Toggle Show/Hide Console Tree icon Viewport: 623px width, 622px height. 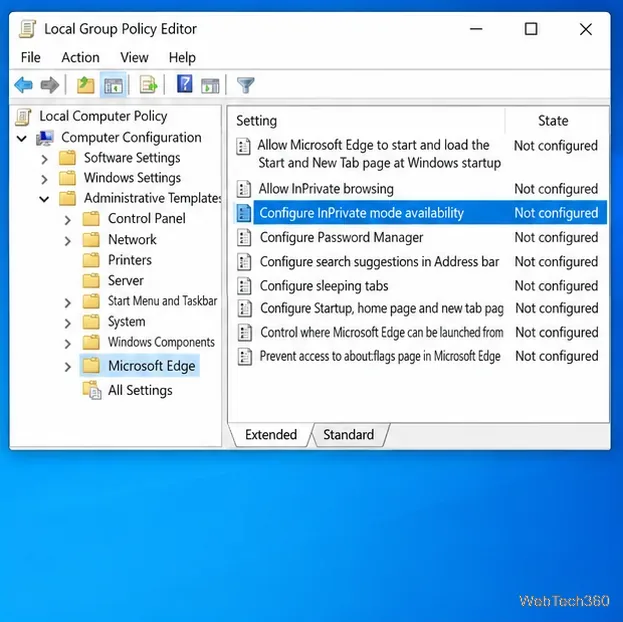113,85
